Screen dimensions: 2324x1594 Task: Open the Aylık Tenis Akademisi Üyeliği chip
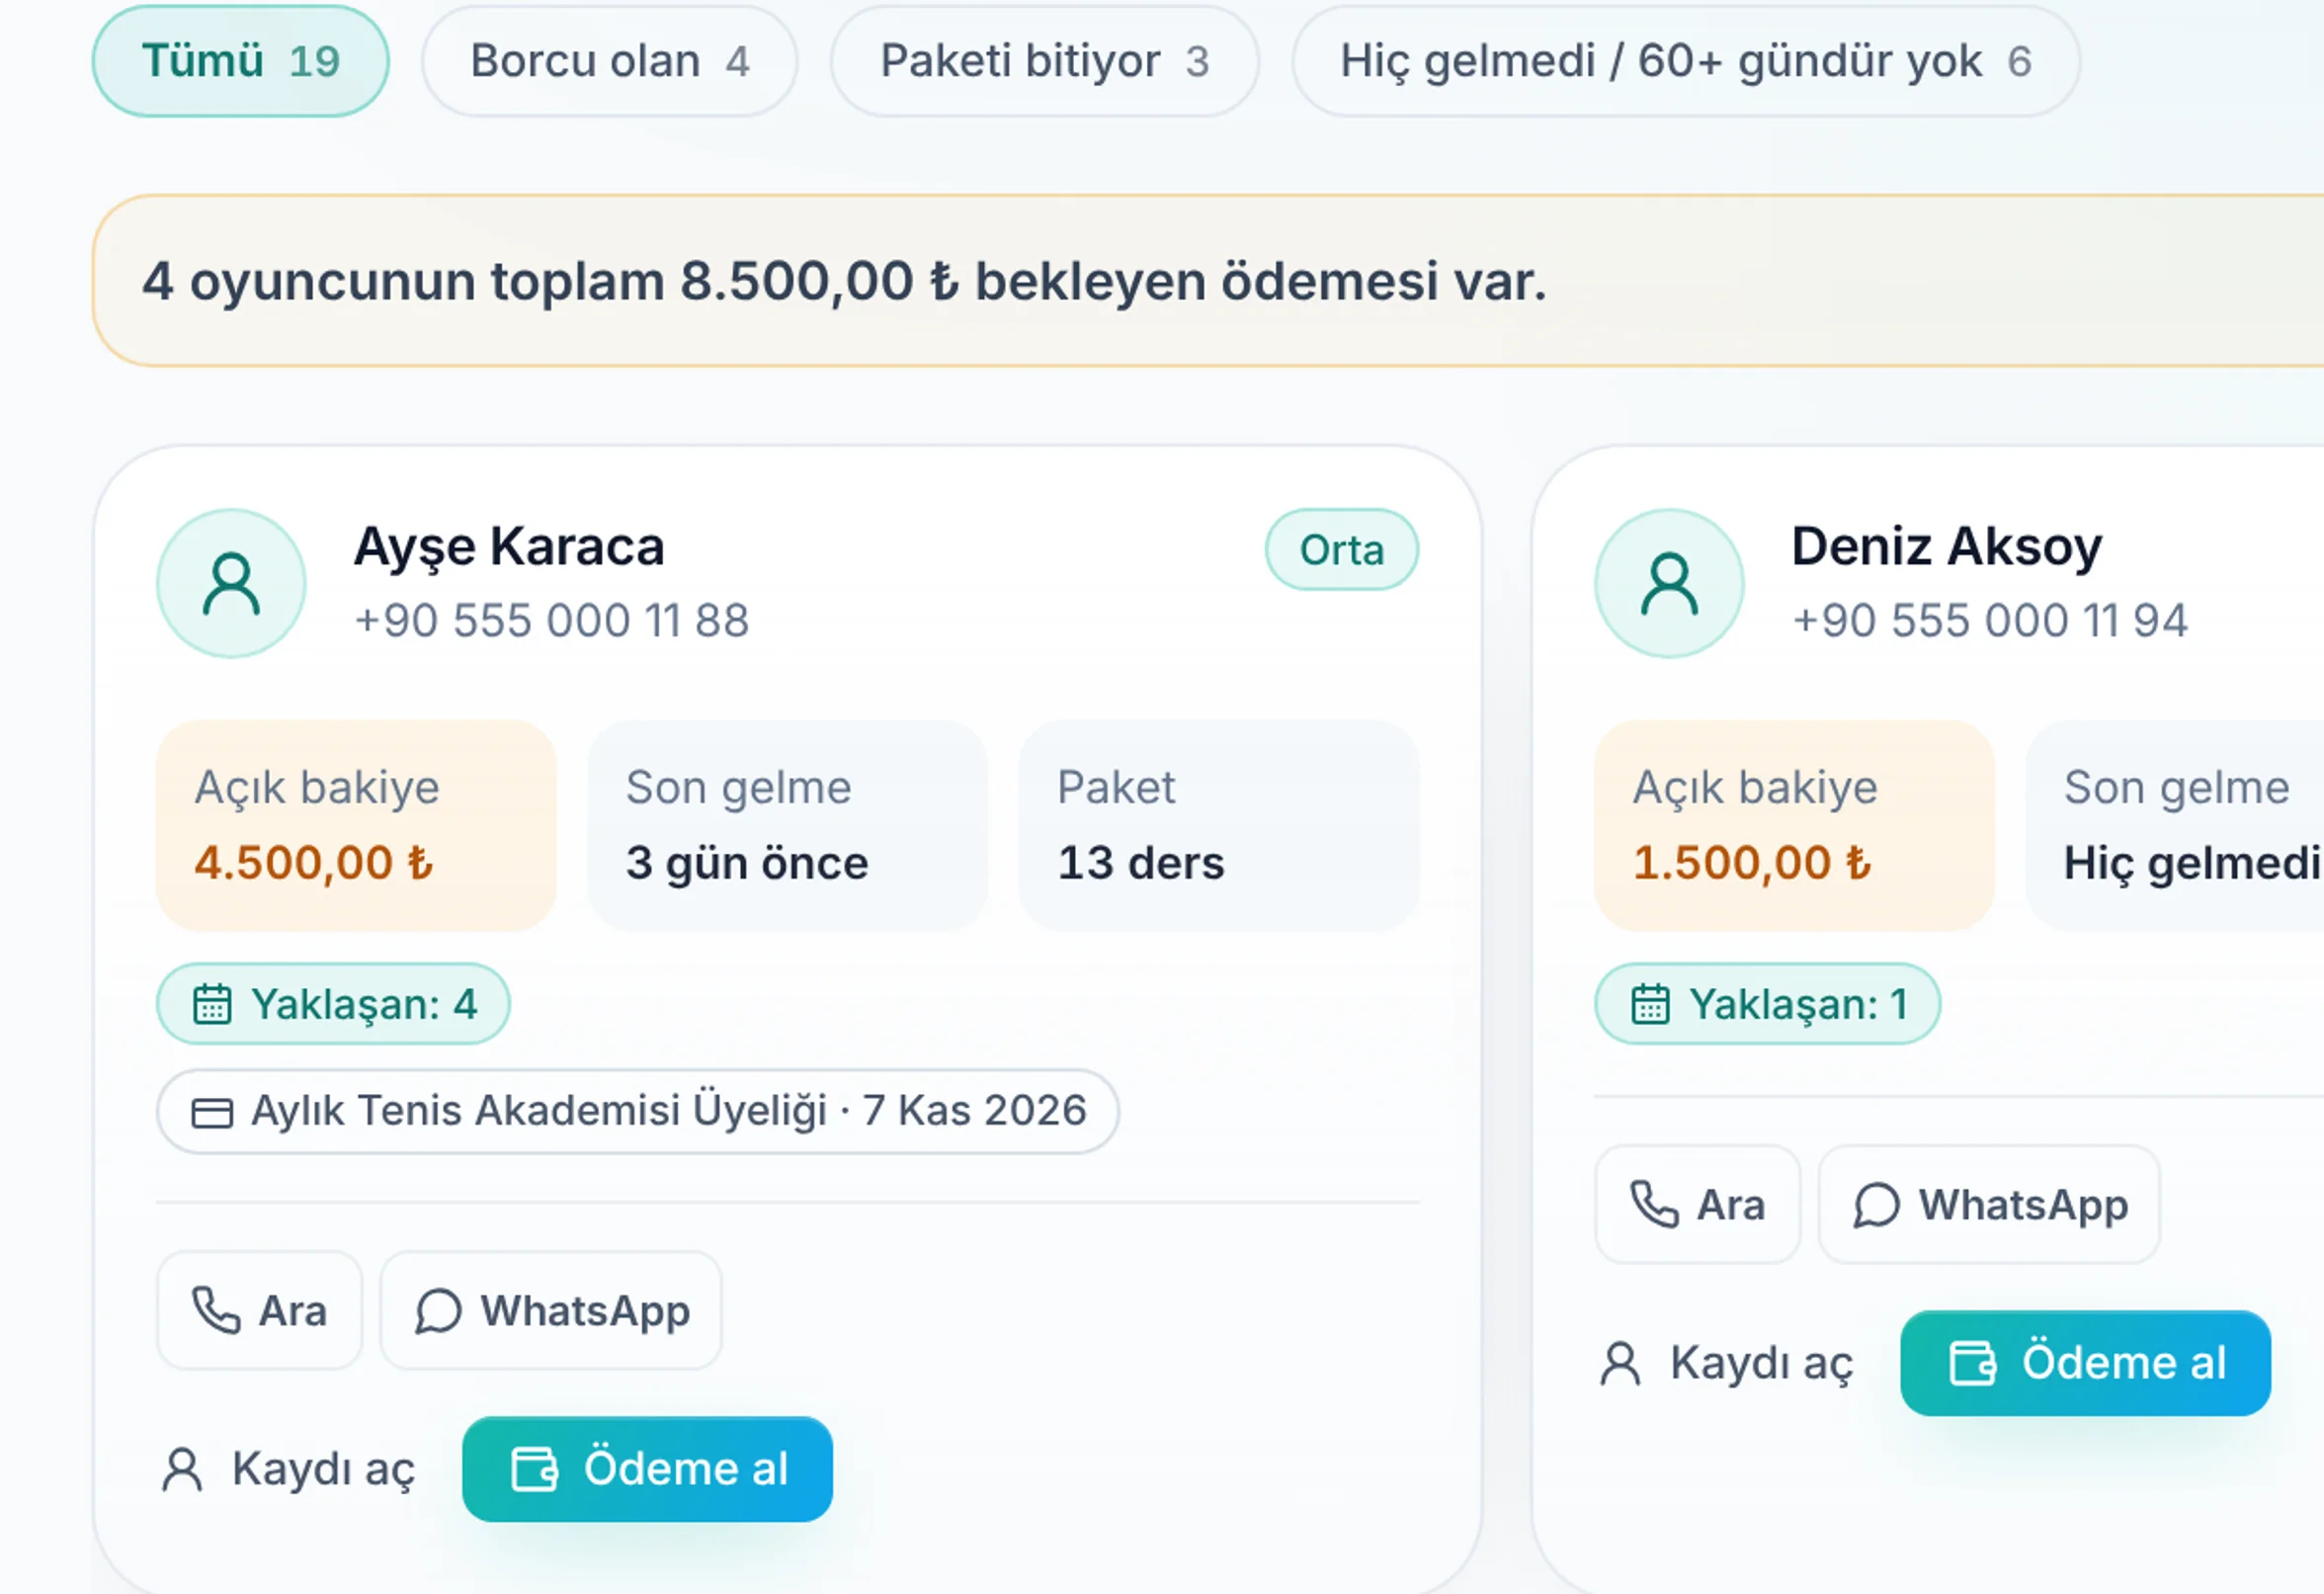click(x=637, y=1111)
